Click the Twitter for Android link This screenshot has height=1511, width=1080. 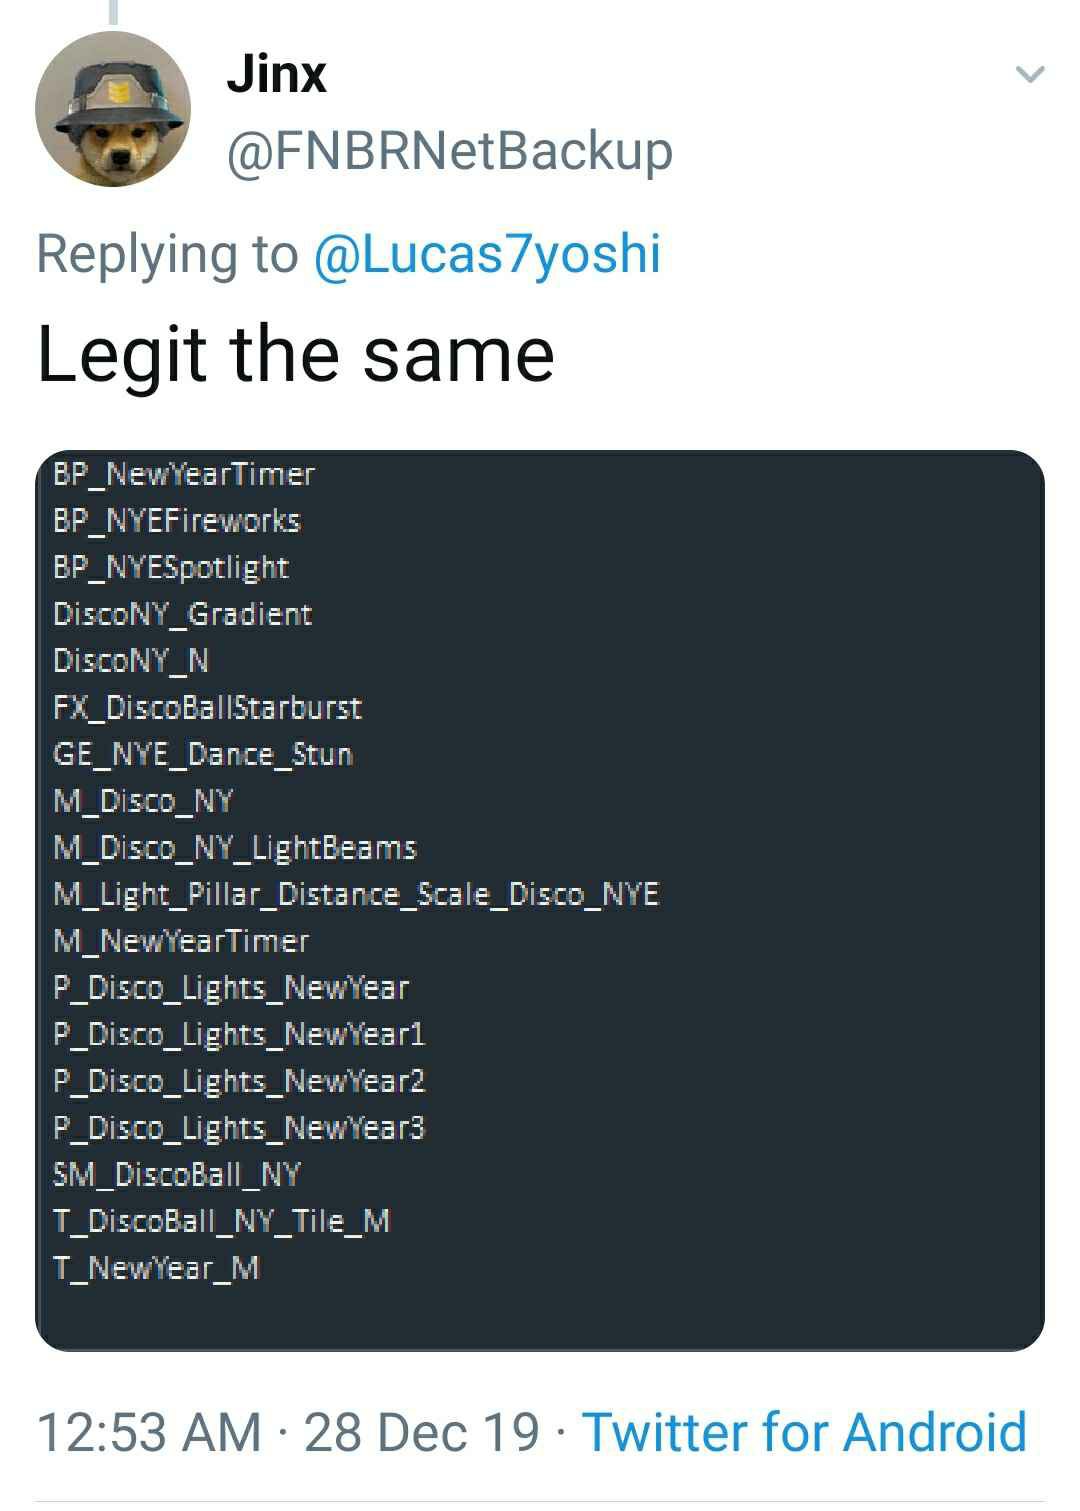[804, 1431]
